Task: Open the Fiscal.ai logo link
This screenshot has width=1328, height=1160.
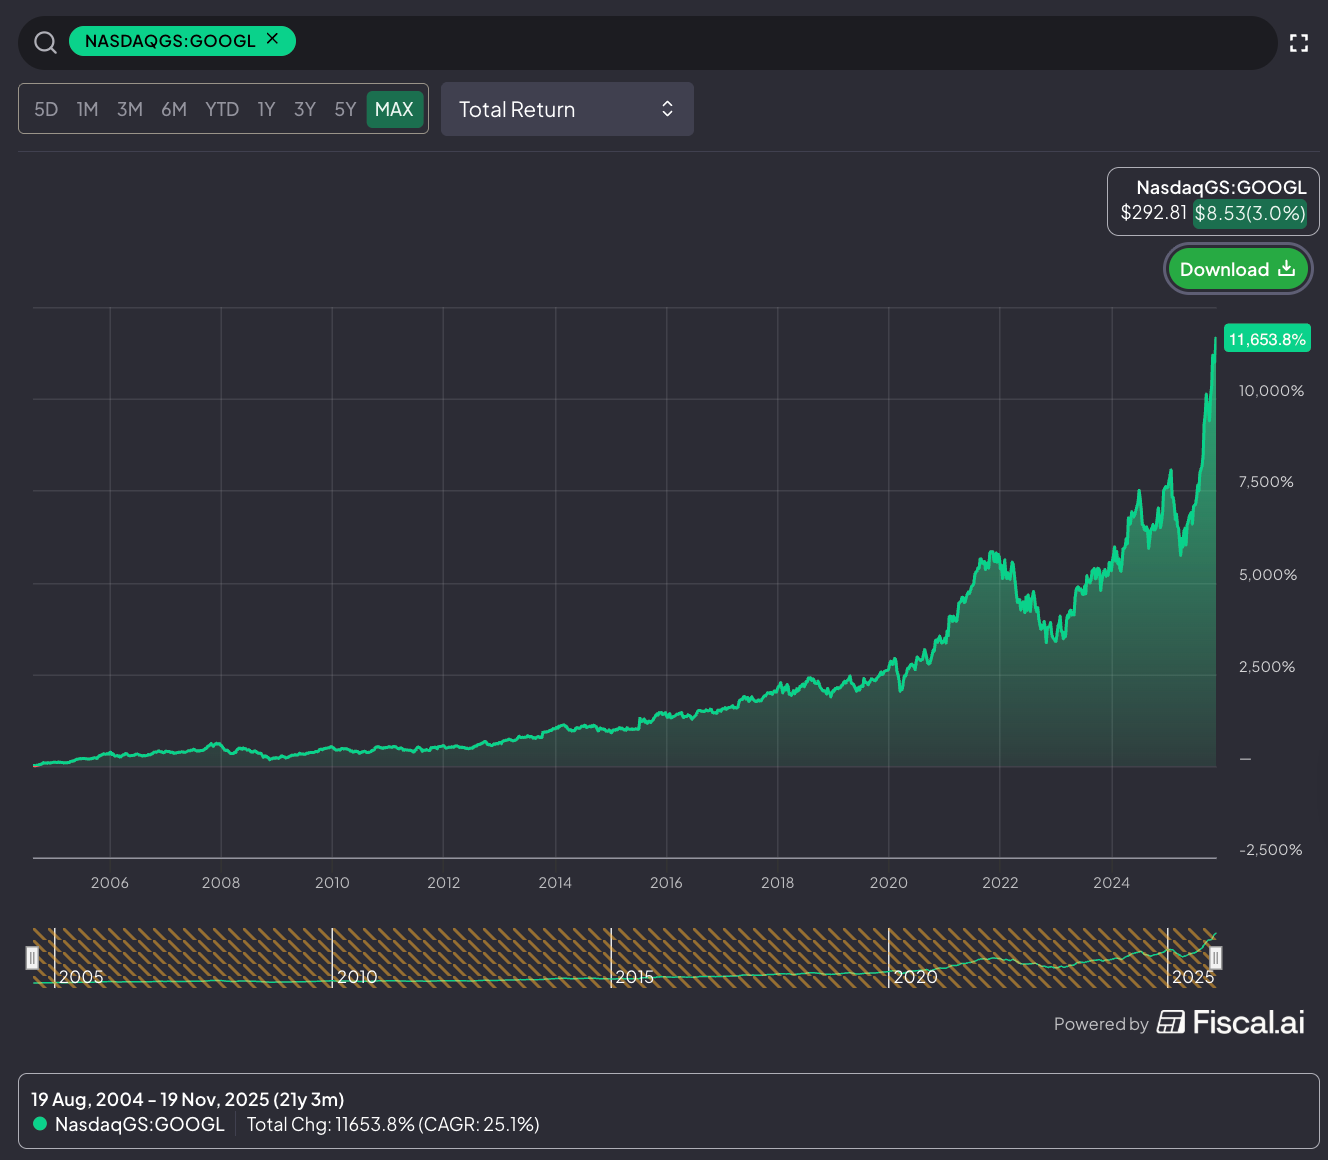Action: click(1231, 1022)
